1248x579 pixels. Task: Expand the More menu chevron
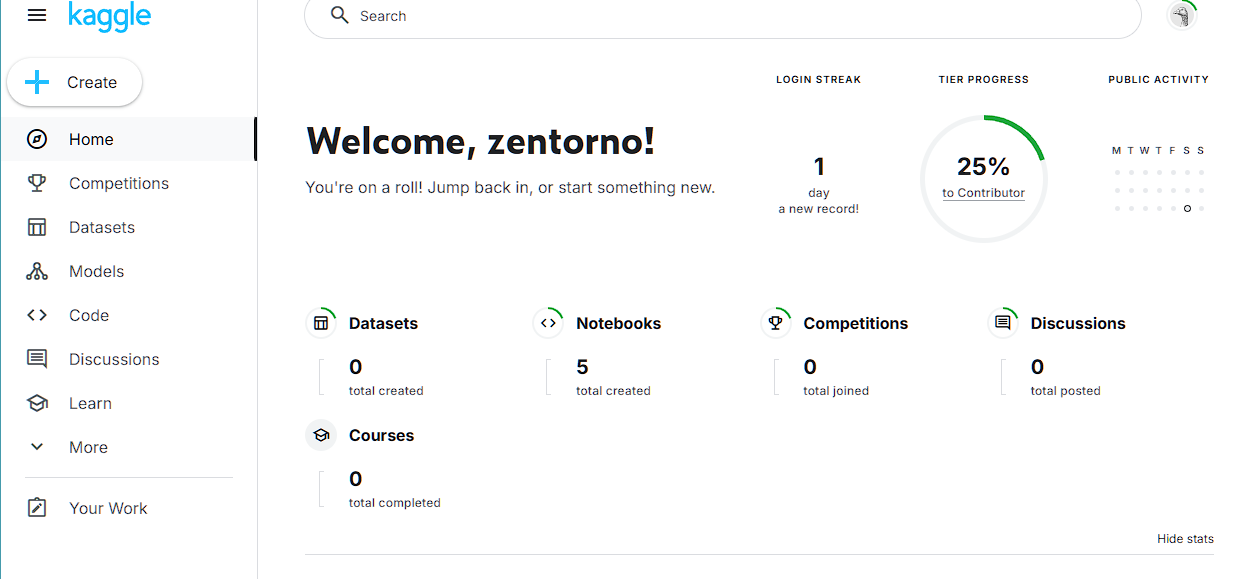pos(37,447)
